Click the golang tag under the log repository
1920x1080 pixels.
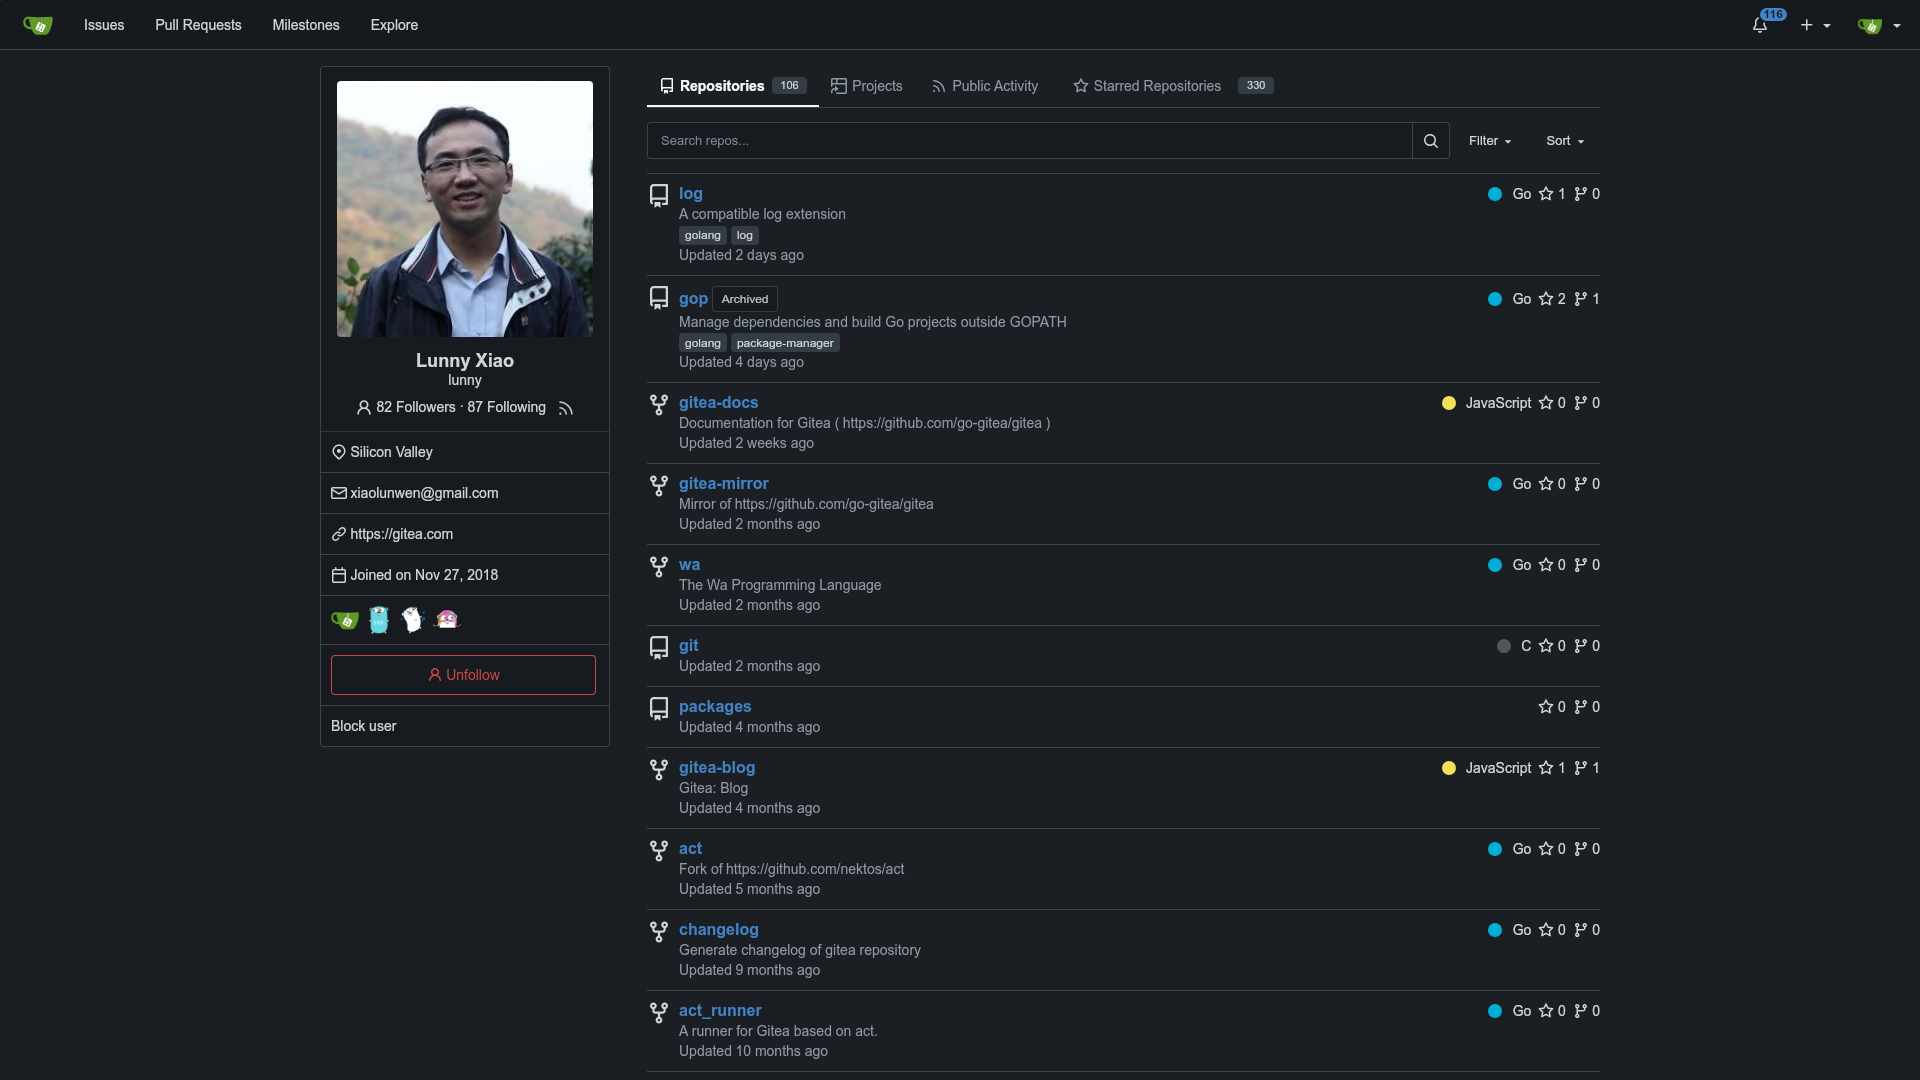(702, 235)
